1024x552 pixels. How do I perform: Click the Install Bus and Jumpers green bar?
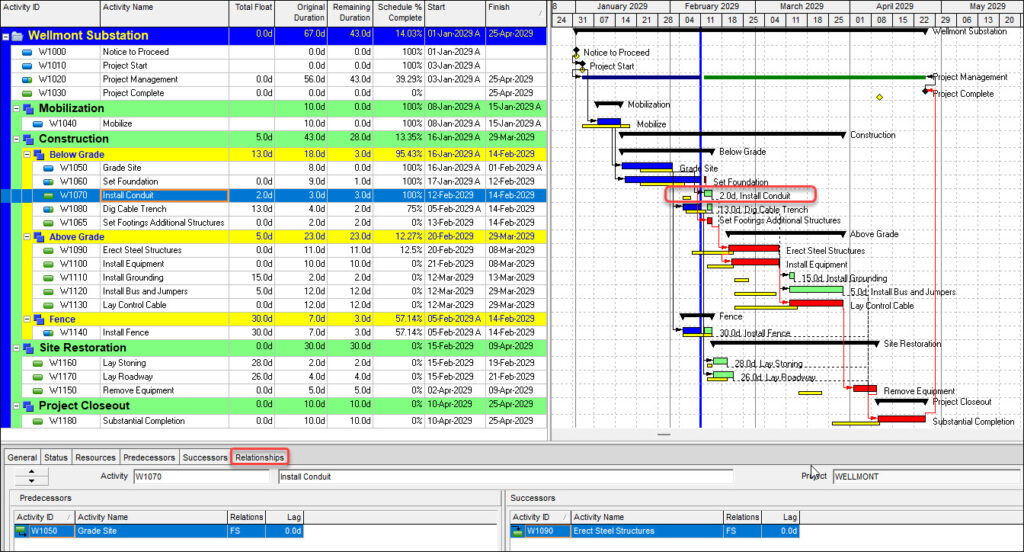pos(816,289)
